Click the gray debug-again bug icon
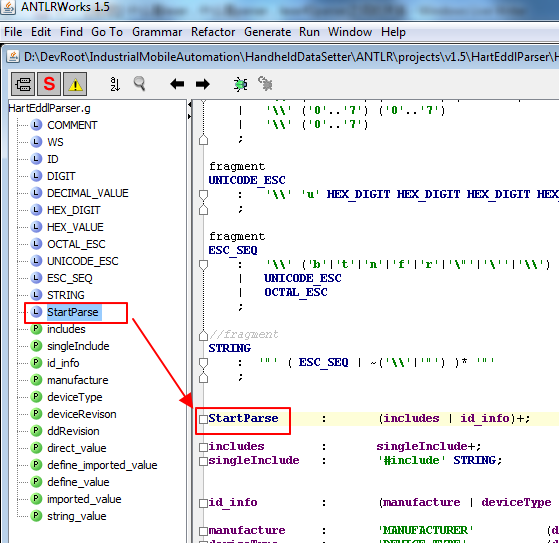 click(x=266, y=84)
